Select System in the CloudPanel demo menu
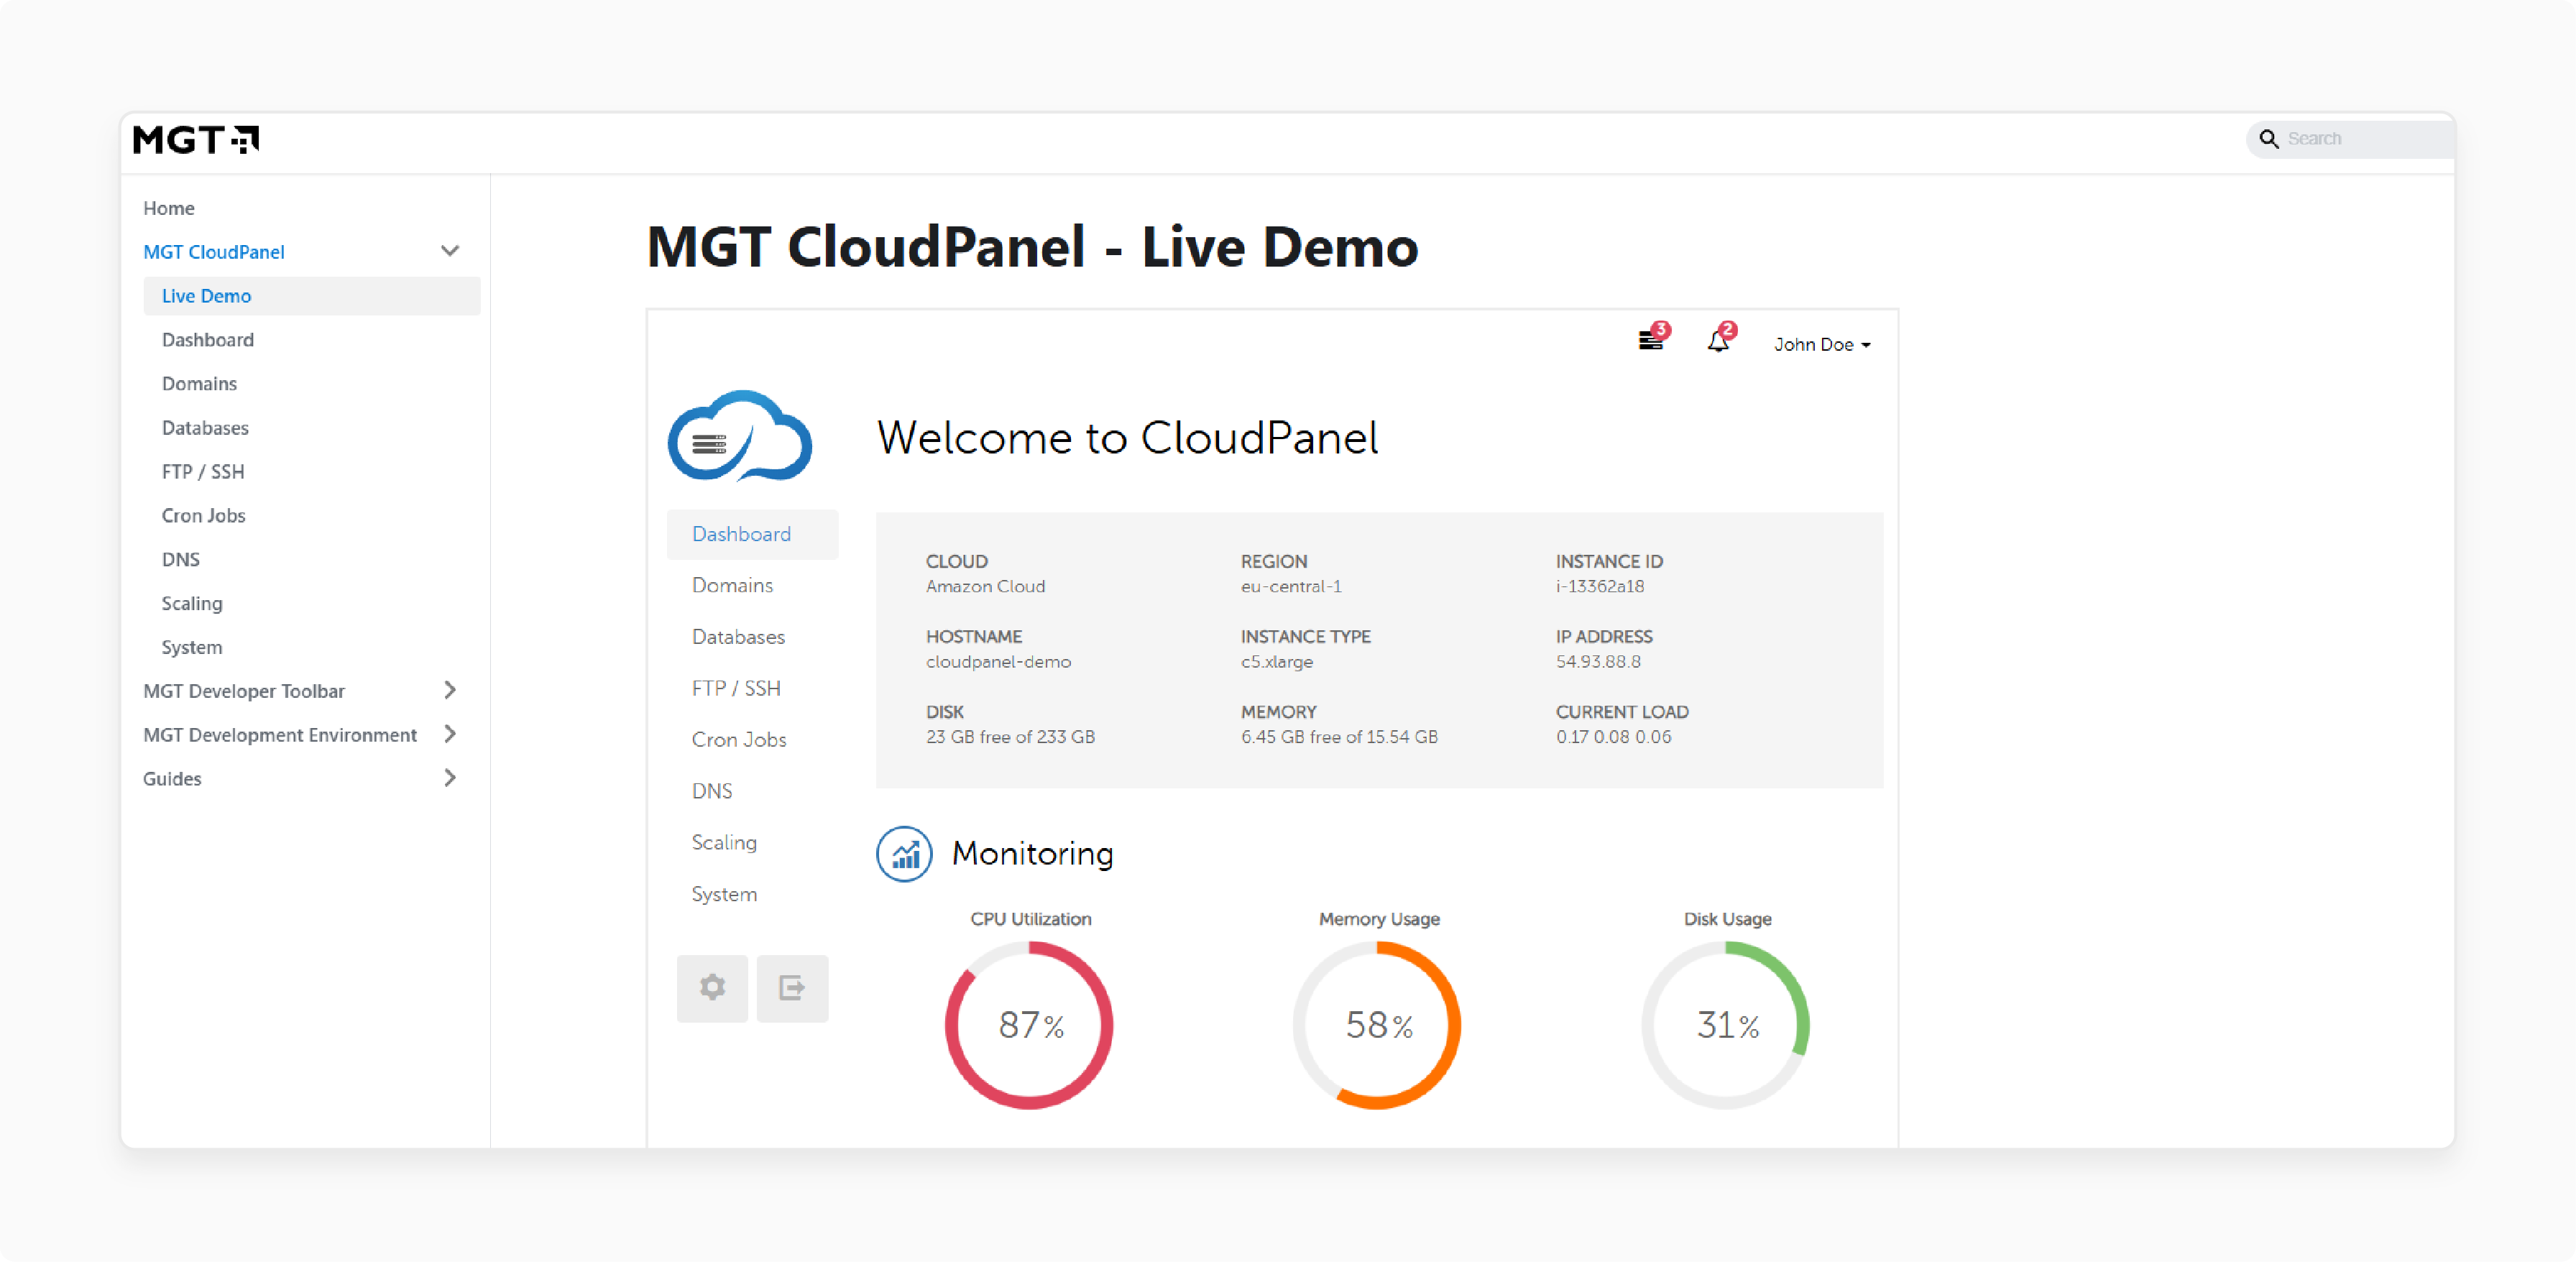 point(724,894)
